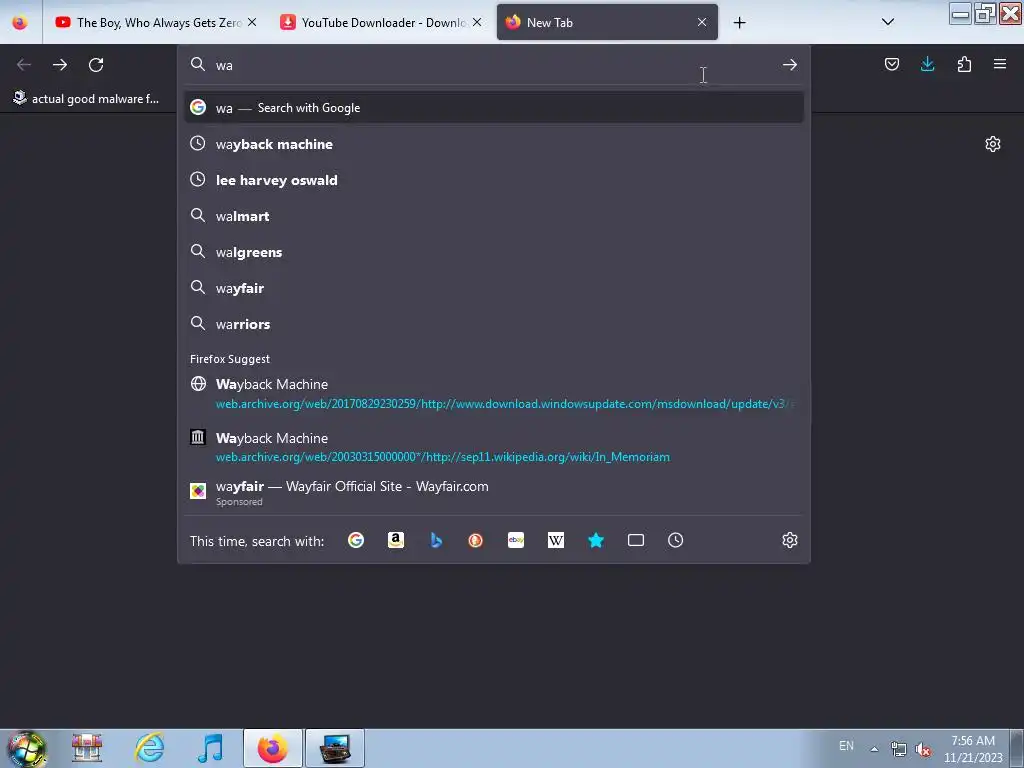Viewport: 1024px width, 768px height.
Task: Search this time with eBay icon
Action: pos(516,540)
